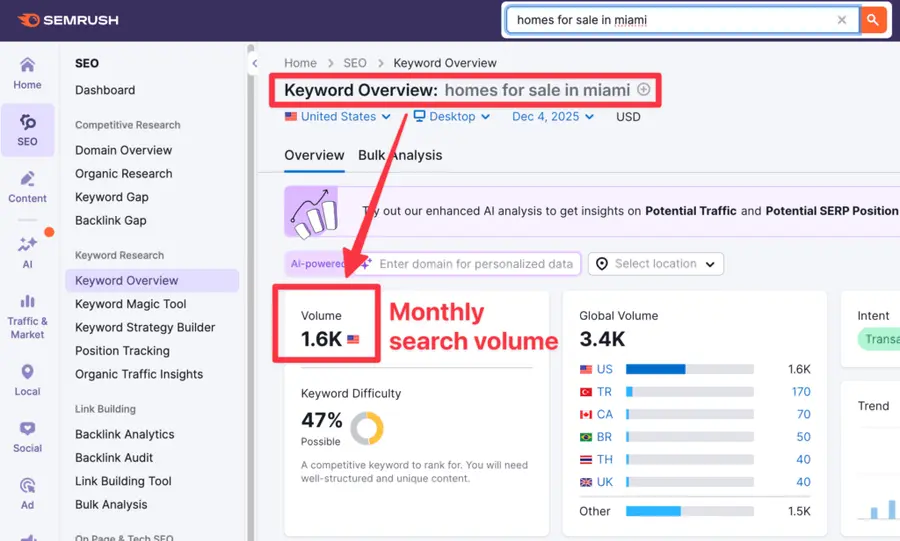Viewport: 900px width, 541px height.
Task: Click the US volume bar
Action: tap(689, 369)
